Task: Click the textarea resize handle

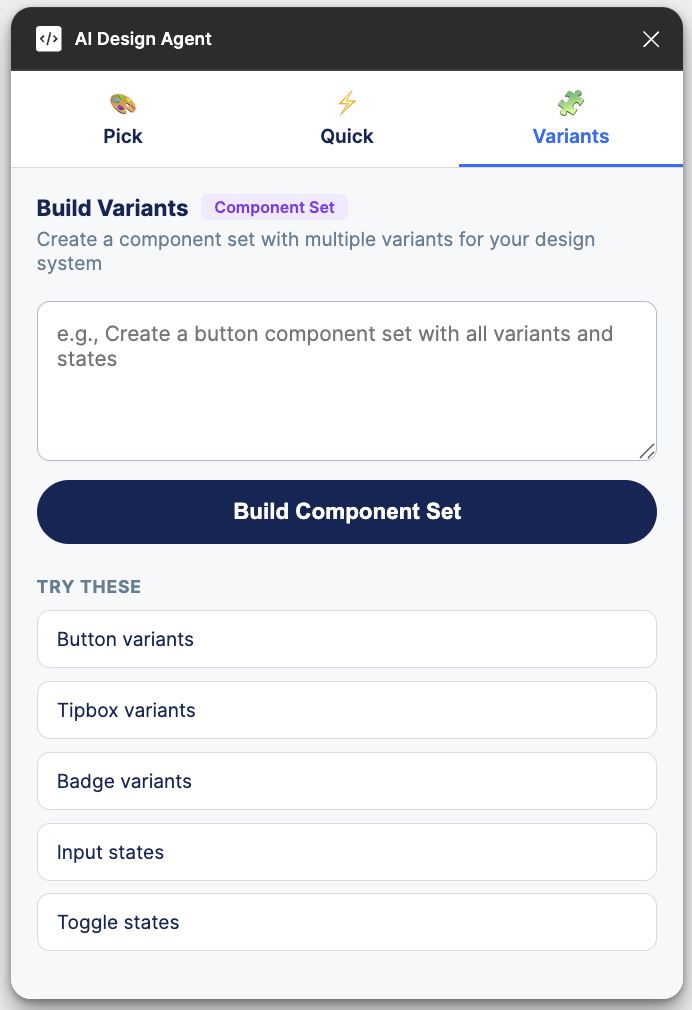Action: [648, 450]
